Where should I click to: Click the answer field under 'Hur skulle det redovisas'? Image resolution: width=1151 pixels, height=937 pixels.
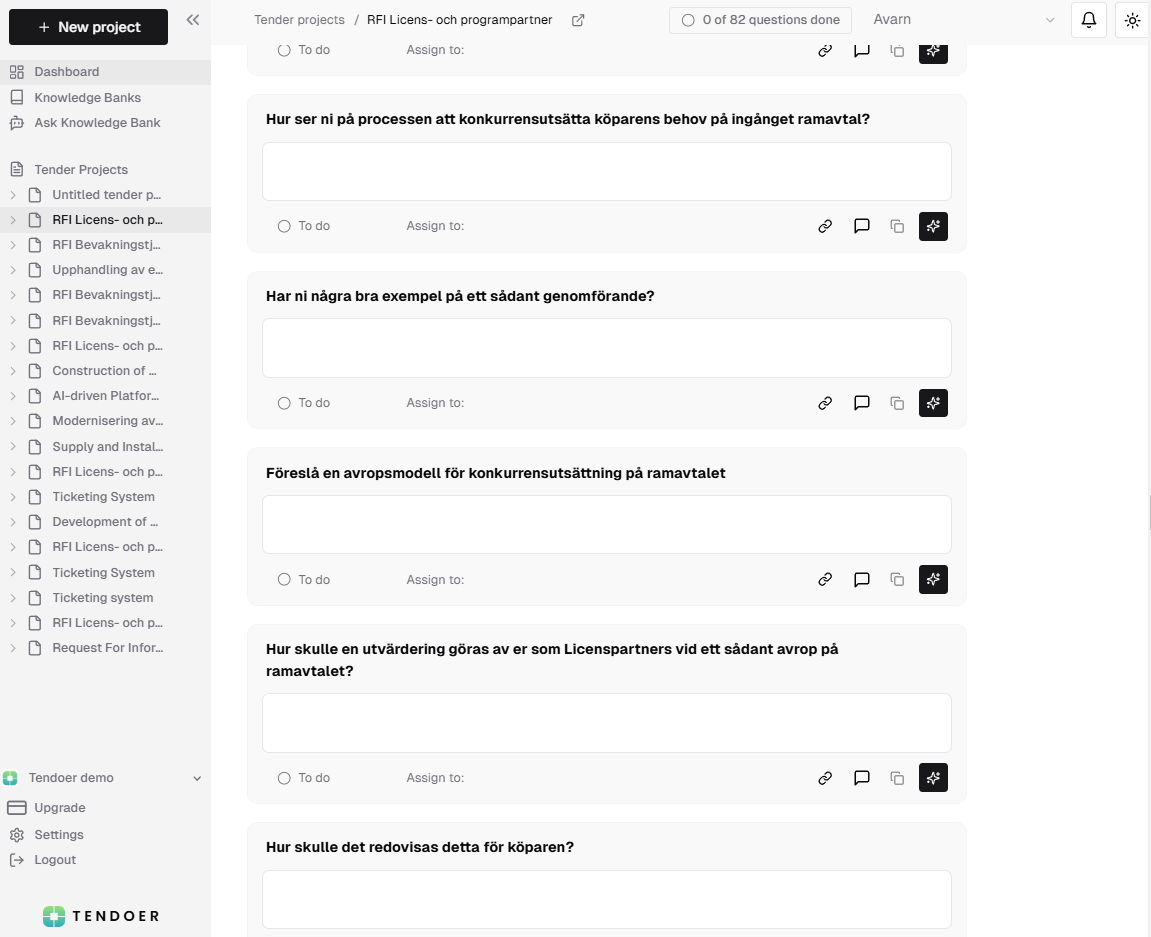606,899
